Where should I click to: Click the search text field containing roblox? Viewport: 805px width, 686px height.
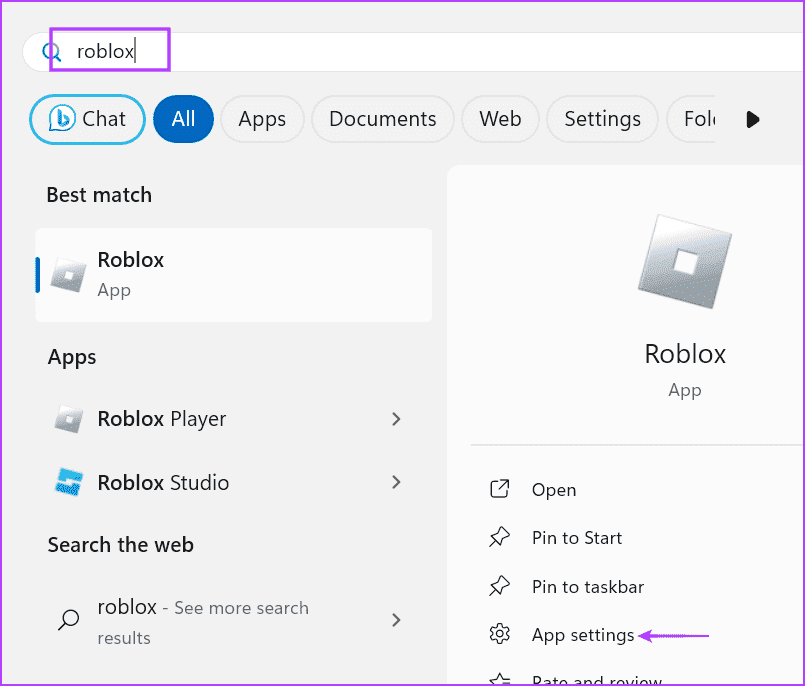411,51
